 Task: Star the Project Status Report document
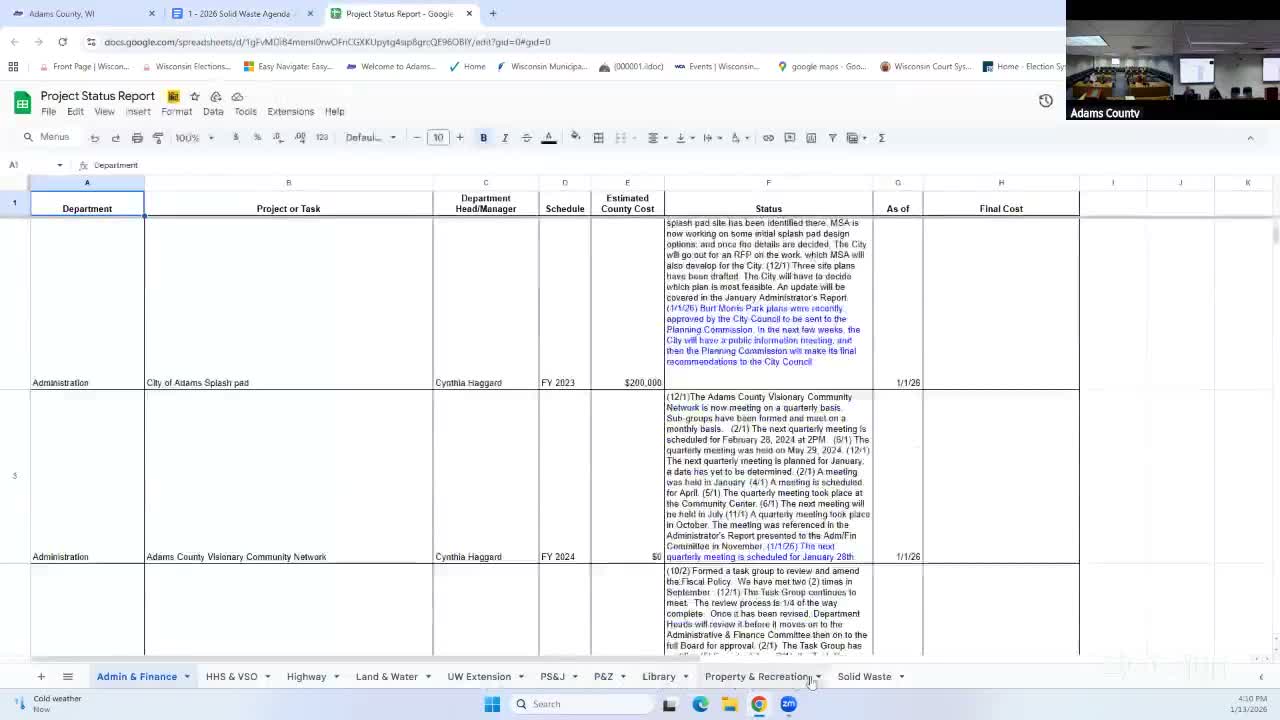point(194,97)
